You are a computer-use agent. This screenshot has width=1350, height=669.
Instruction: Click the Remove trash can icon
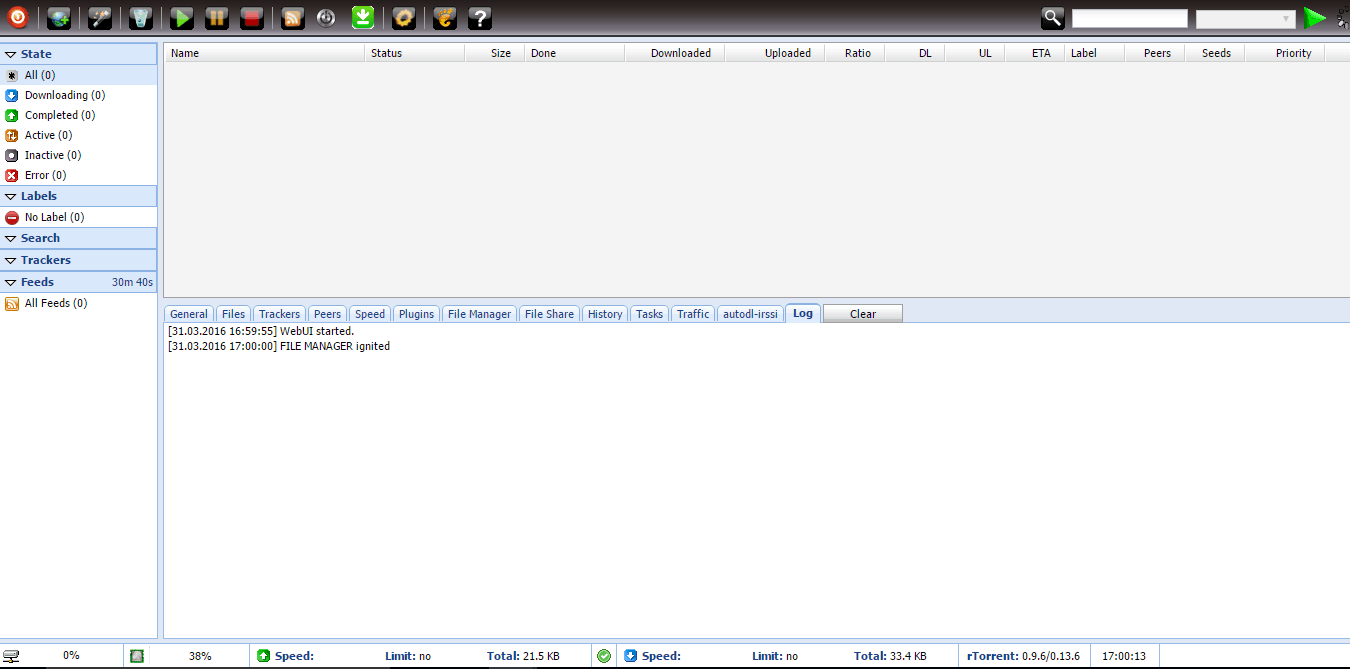click(x=141, y=17)
